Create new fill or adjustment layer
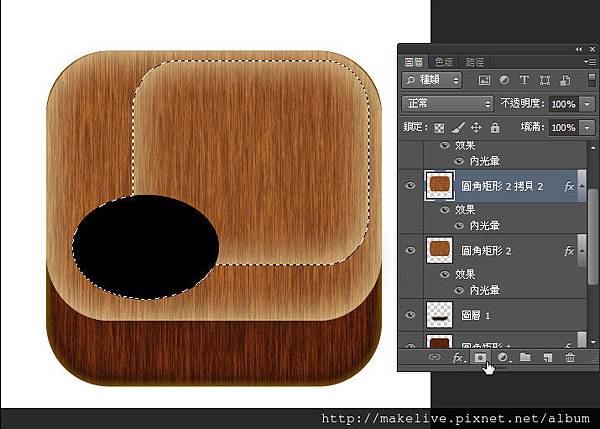600x429 pixels. [503, 357]
